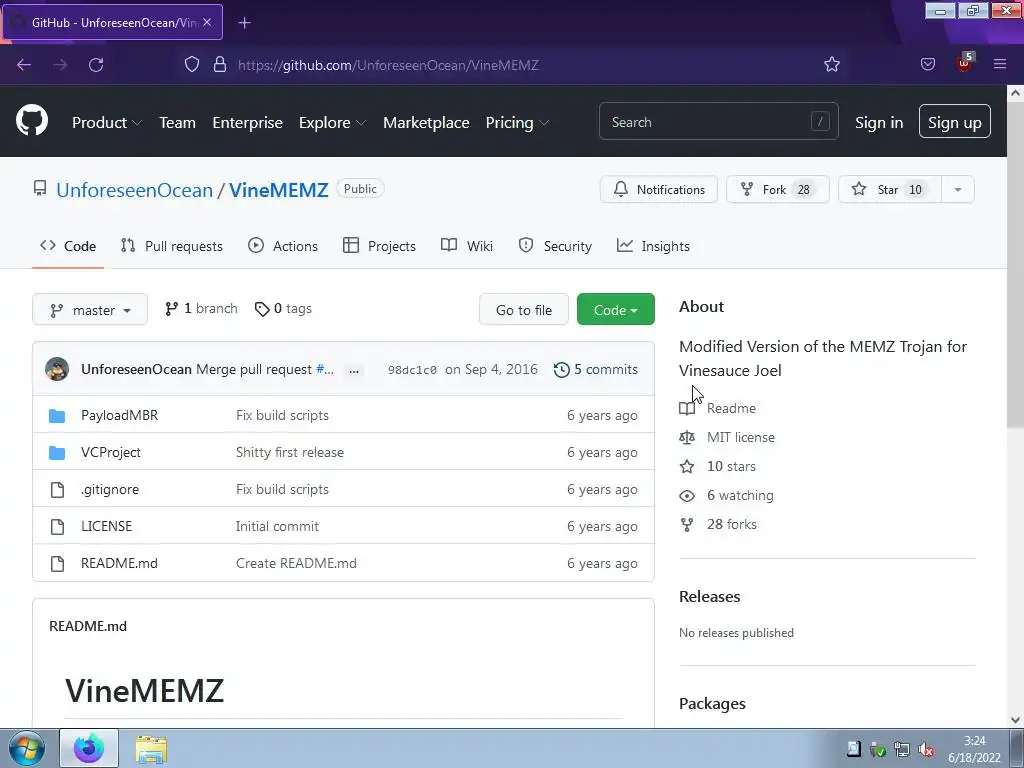Click the muted volume tray icon
Image resolution: width=1024 pixels, height=768 pixels.
(x=925, y=749)
